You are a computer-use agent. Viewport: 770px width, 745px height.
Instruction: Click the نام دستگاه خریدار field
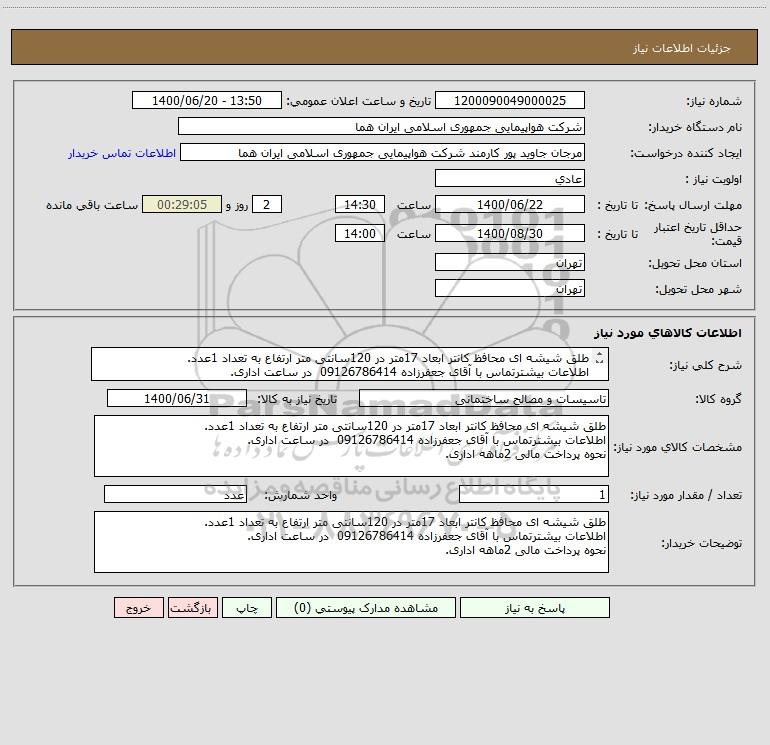(x=381, y=127)
